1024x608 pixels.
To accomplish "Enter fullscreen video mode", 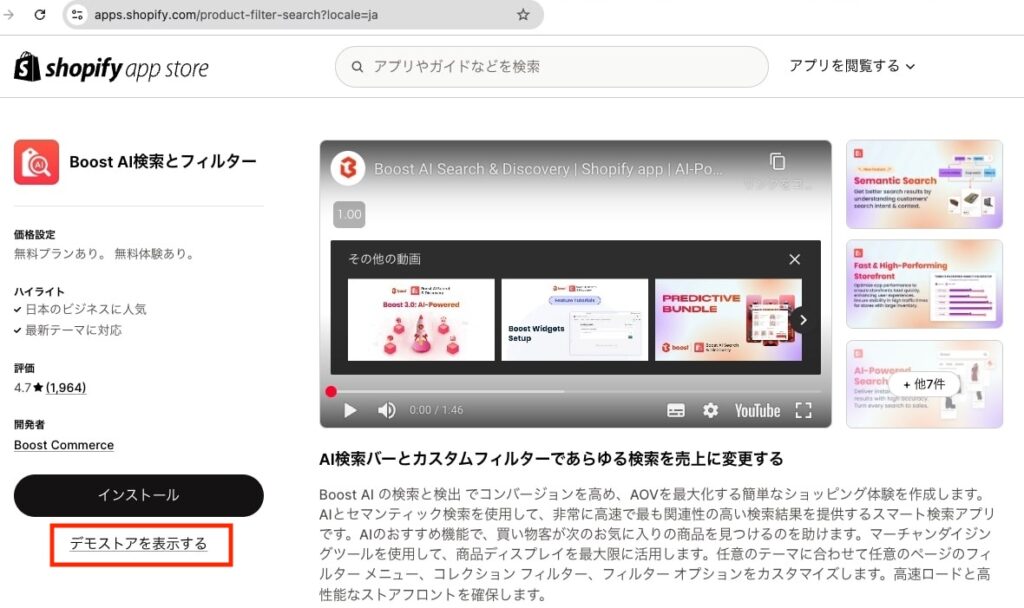I will click(803, 410).
